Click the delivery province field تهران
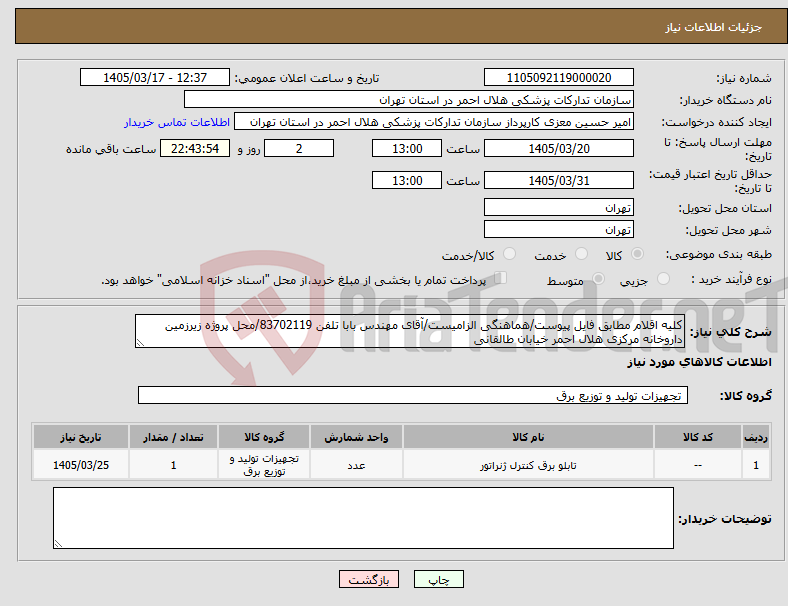Screen dimensions: 788x606 click(x=559, y=207)
